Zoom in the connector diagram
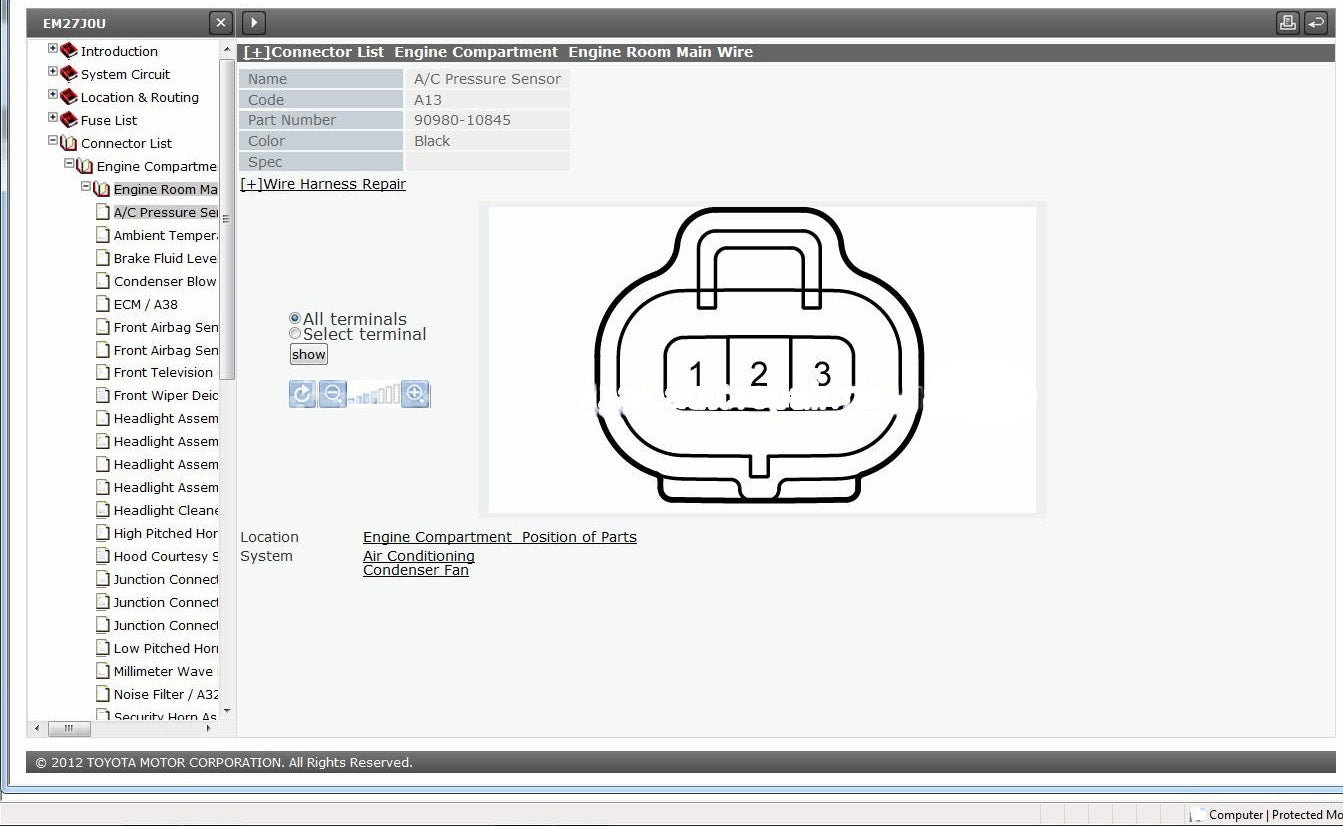The width and height of the screenshot is (1343, 826). click(x=416, y=394)
